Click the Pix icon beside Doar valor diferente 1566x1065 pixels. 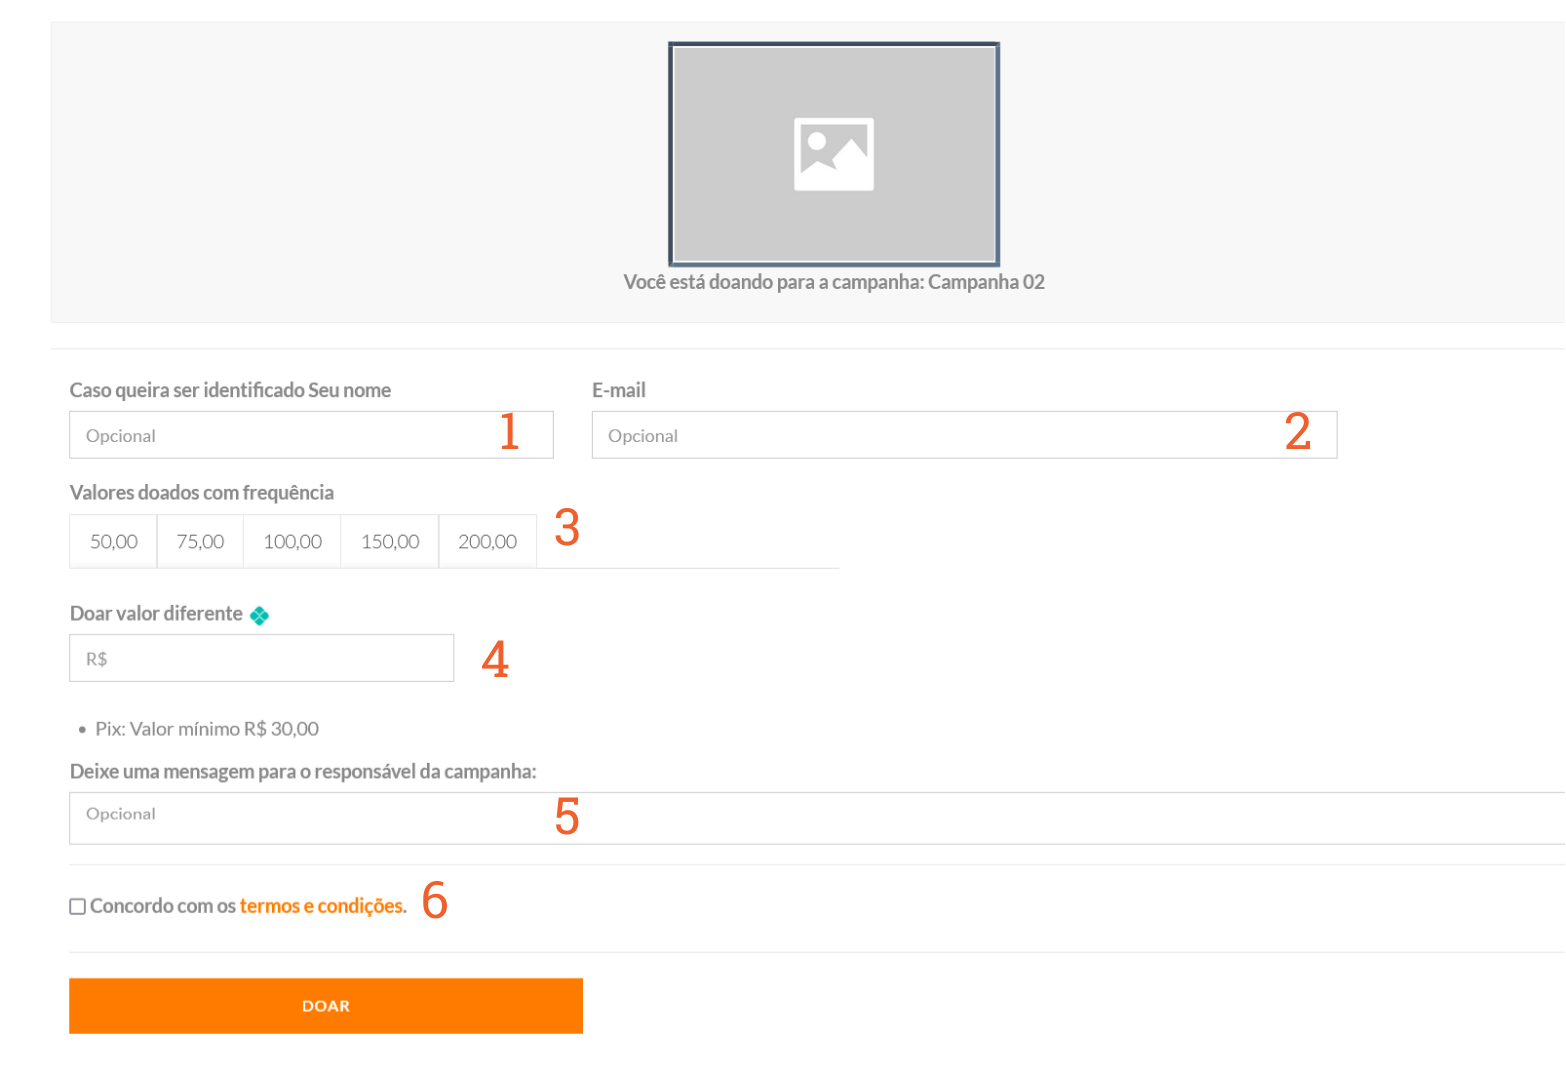[x=259, y=616]
